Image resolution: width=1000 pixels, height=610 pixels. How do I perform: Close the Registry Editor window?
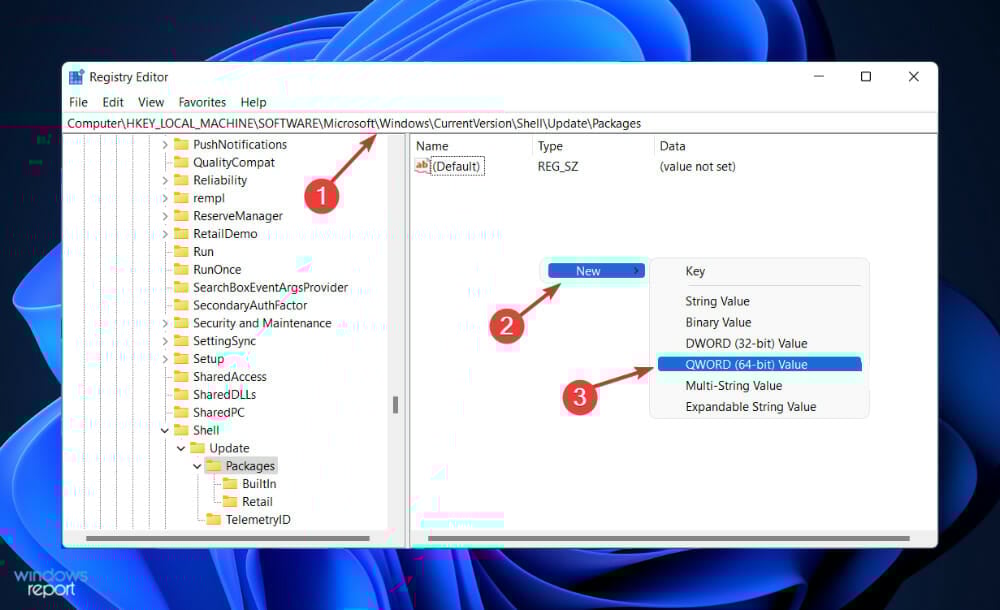click(913, 77)
